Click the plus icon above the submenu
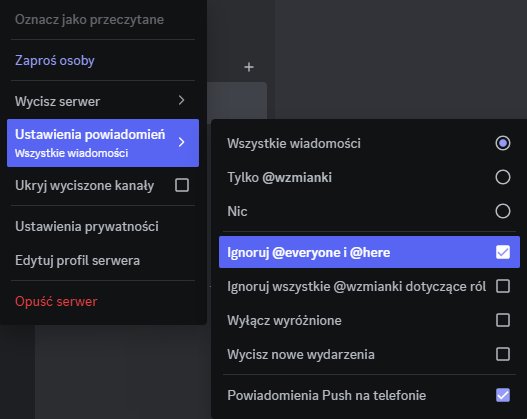This screenshot has width=527, height=419. pos(249,67)
